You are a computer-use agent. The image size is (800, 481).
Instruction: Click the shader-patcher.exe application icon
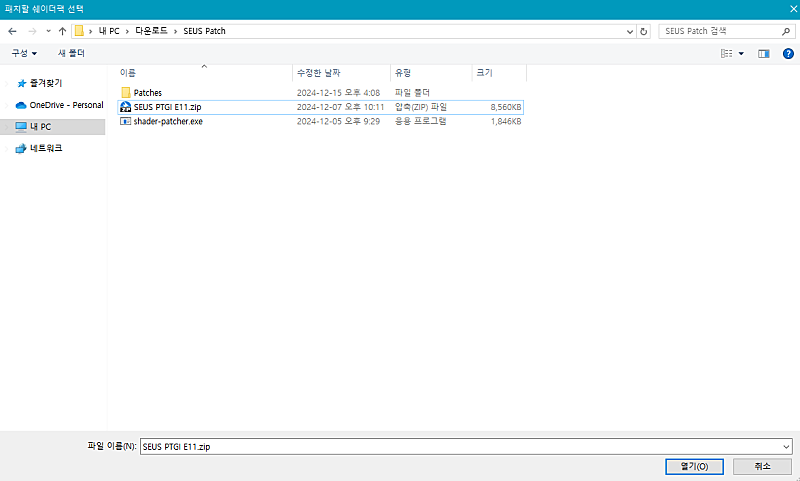click(x=125, y=121)
